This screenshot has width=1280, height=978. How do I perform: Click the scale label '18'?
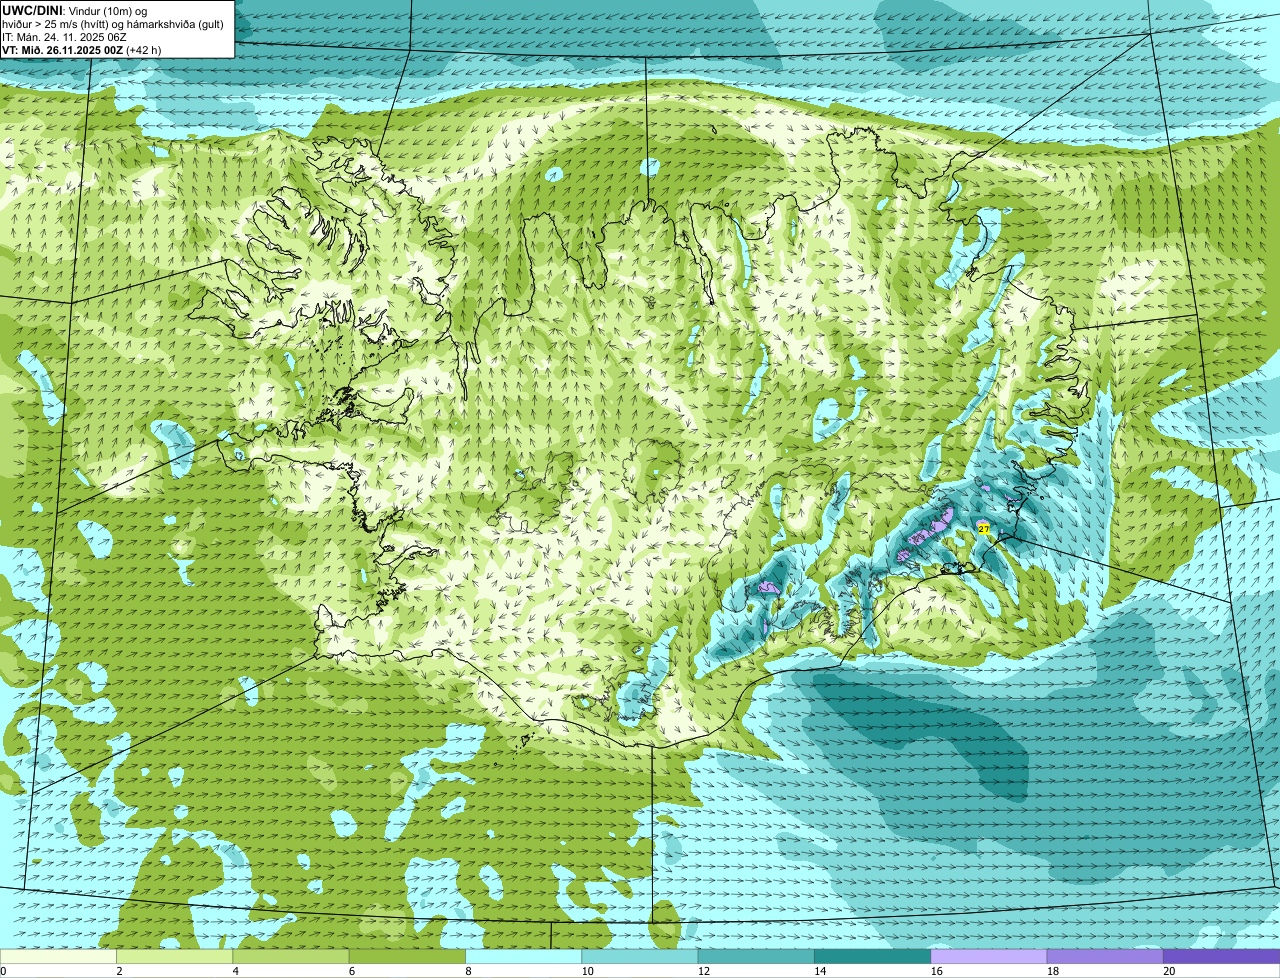click(1052, 971)
